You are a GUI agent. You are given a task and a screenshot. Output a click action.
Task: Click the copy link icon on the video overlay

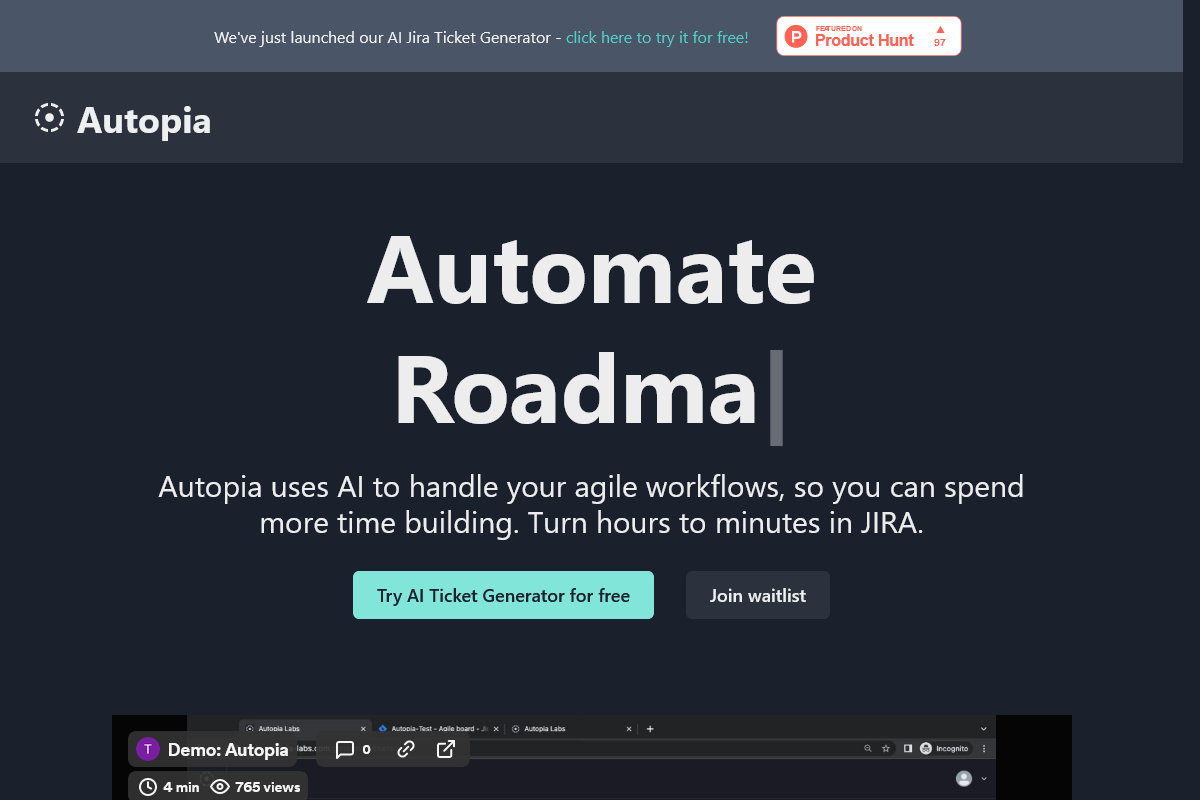[404, 749]
